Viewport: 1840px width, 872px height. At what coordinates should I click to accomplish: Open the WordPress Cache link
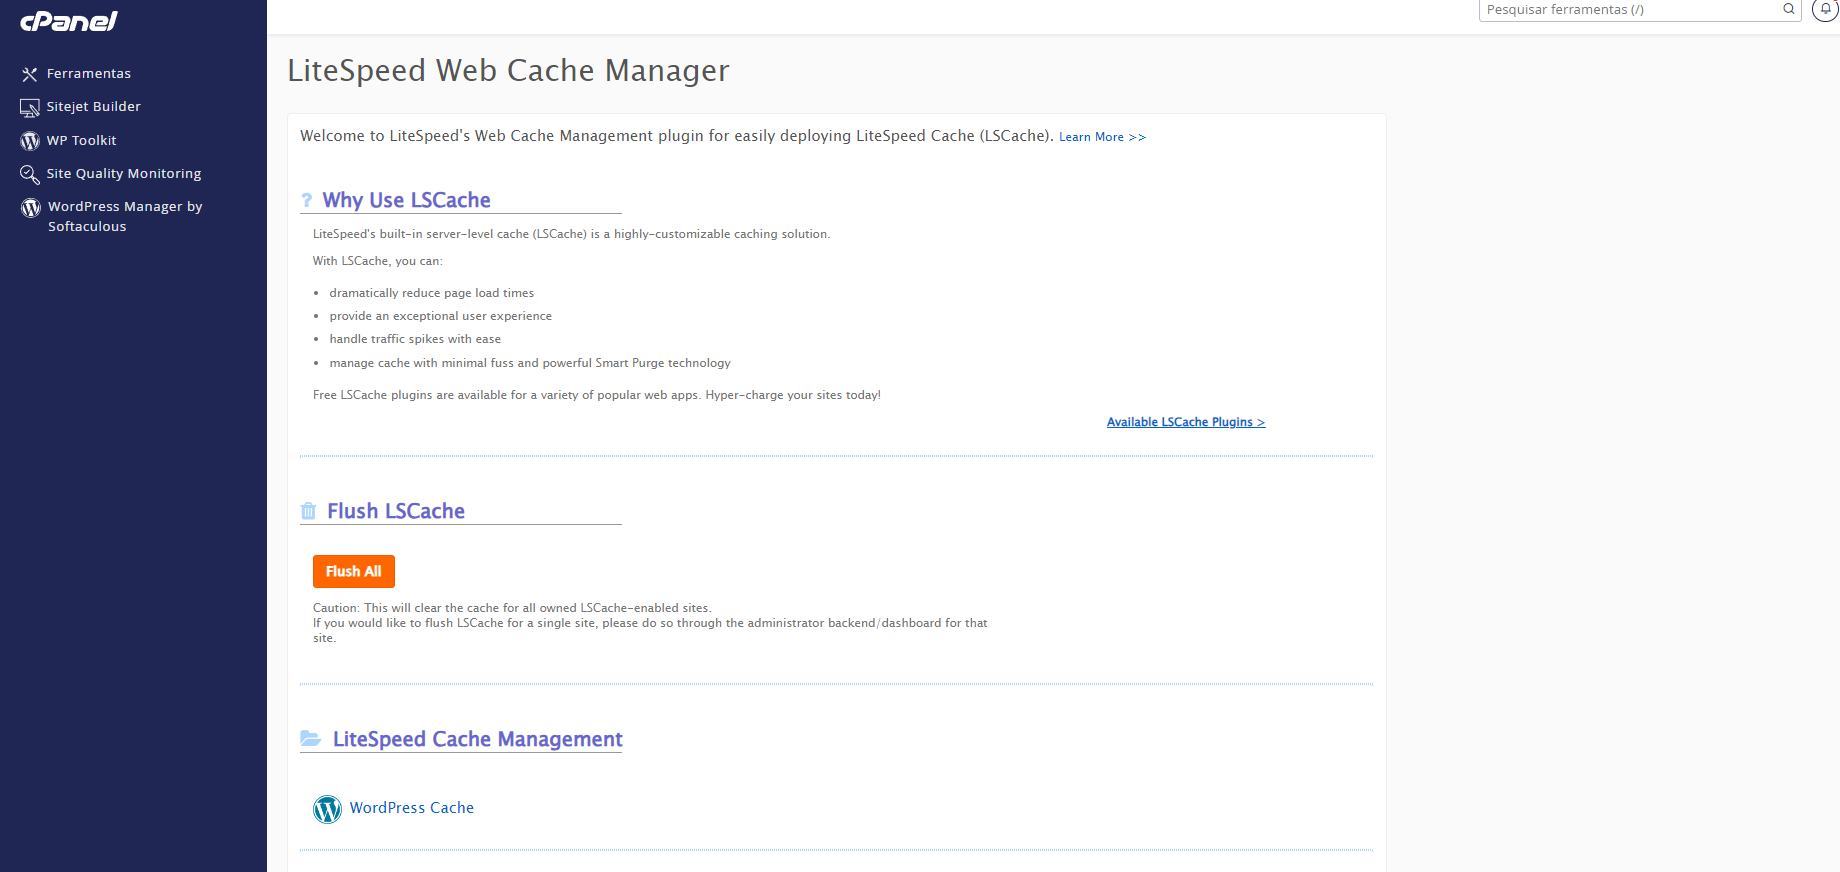412,808
